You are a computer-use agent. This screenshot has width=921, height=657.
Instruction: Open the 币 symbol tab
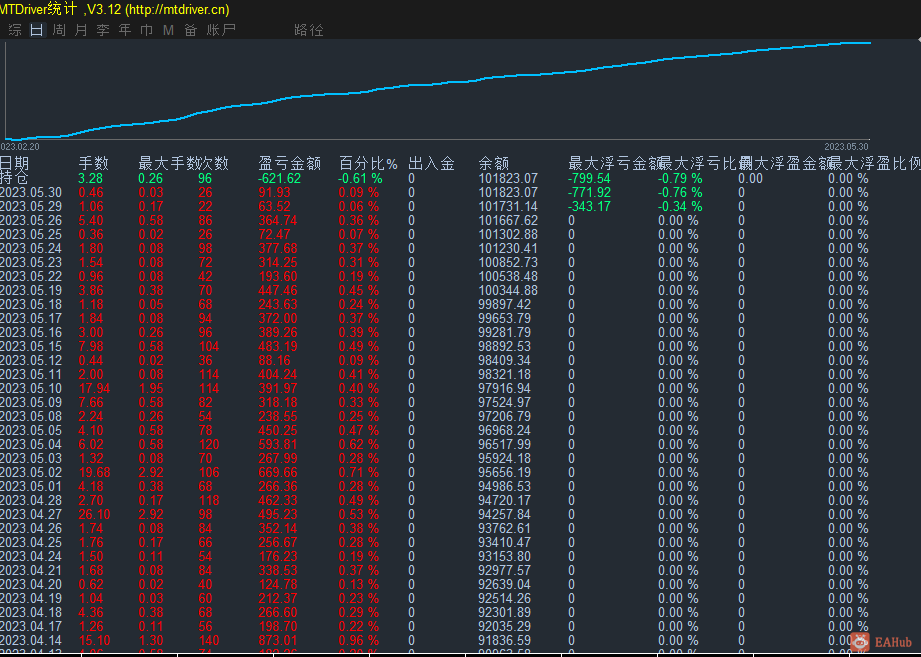[x=147, y=30]
